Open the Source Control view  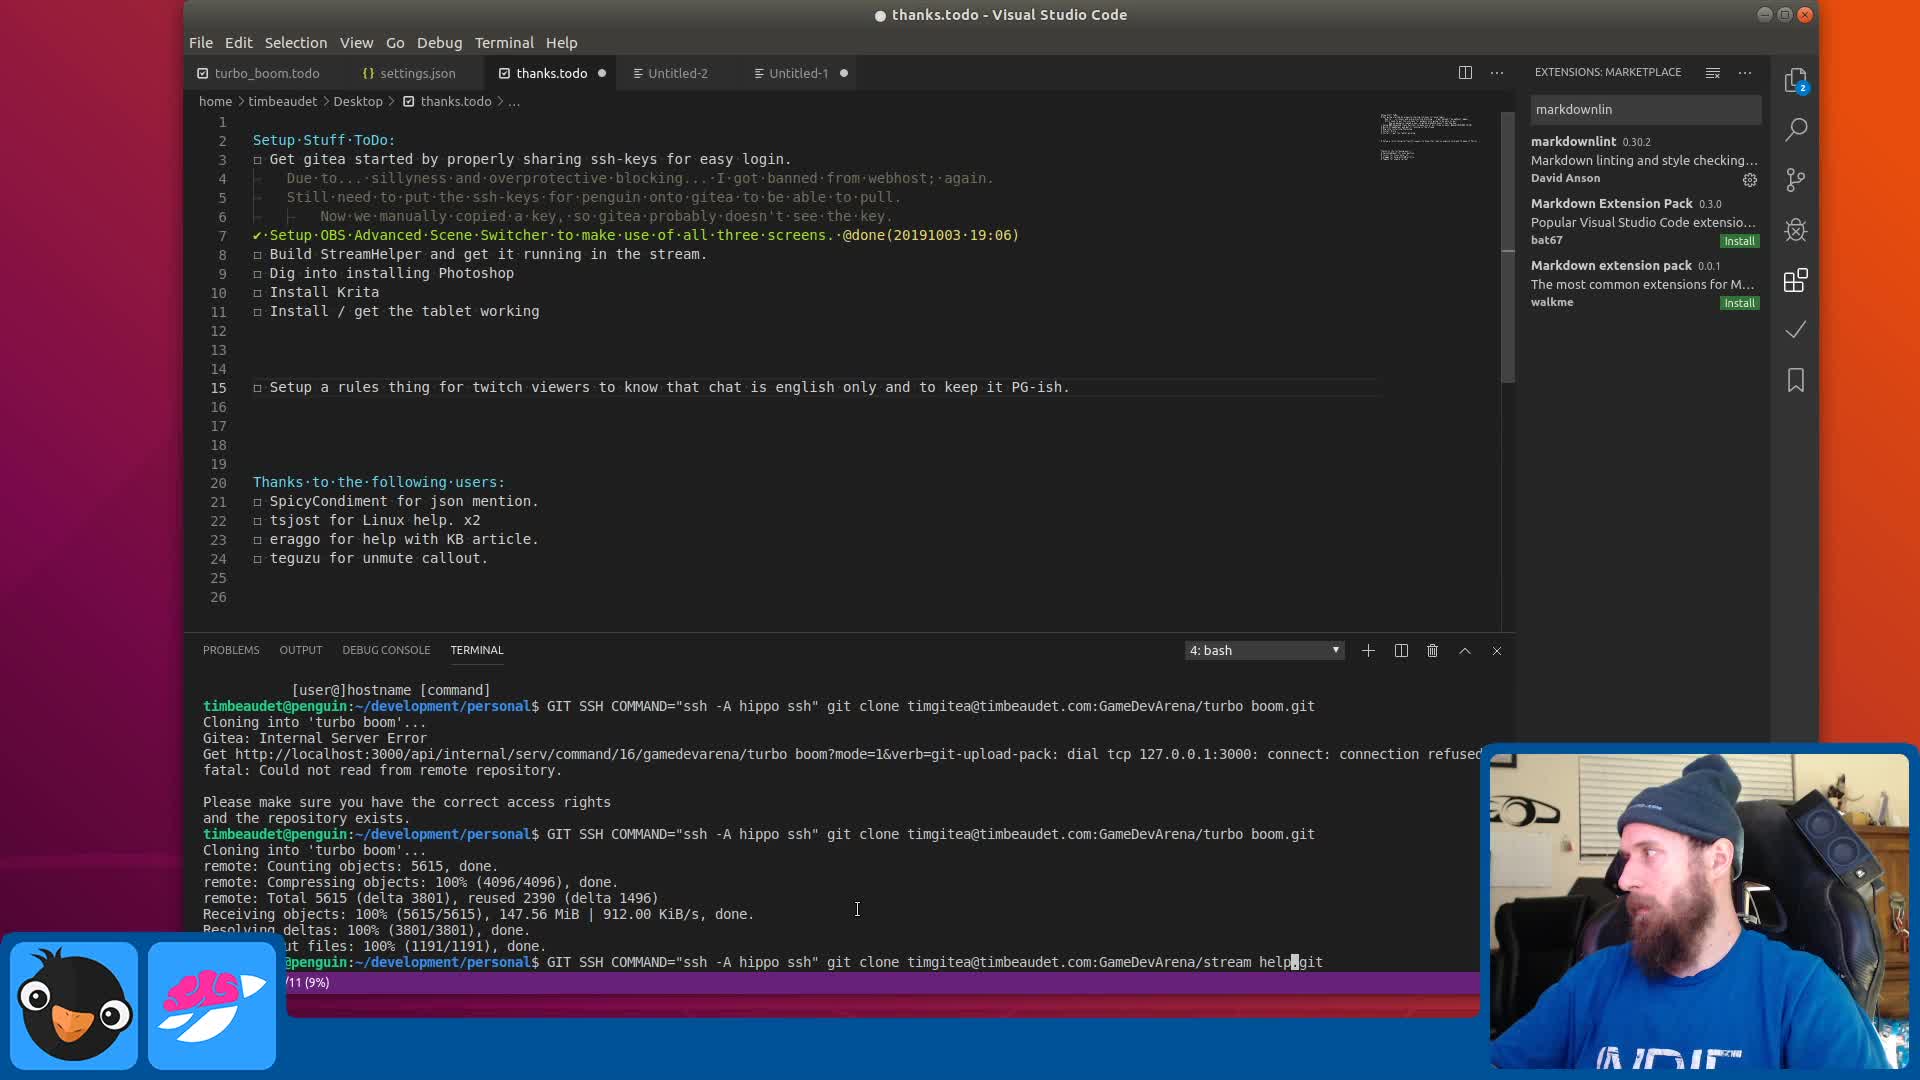(1796, 180)
